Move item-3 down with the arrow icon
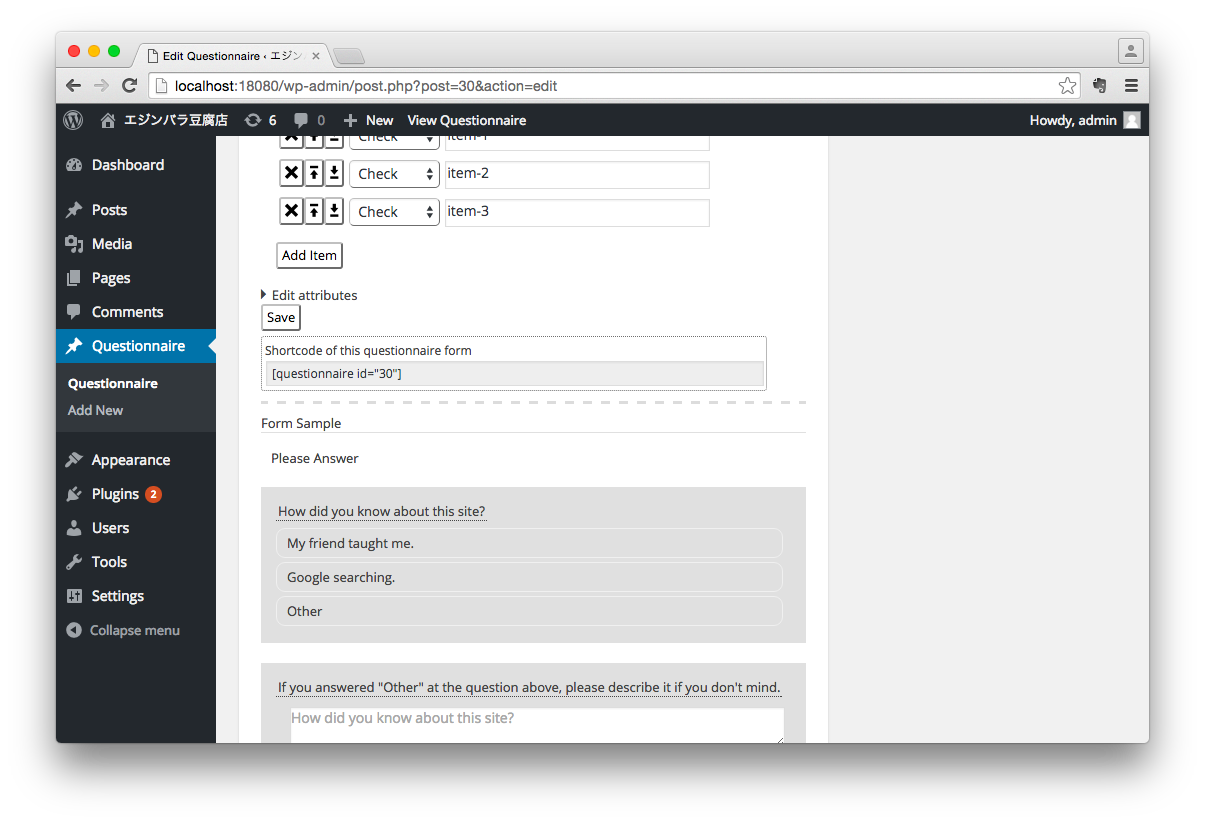1205x823 pixels. [334, 212]
